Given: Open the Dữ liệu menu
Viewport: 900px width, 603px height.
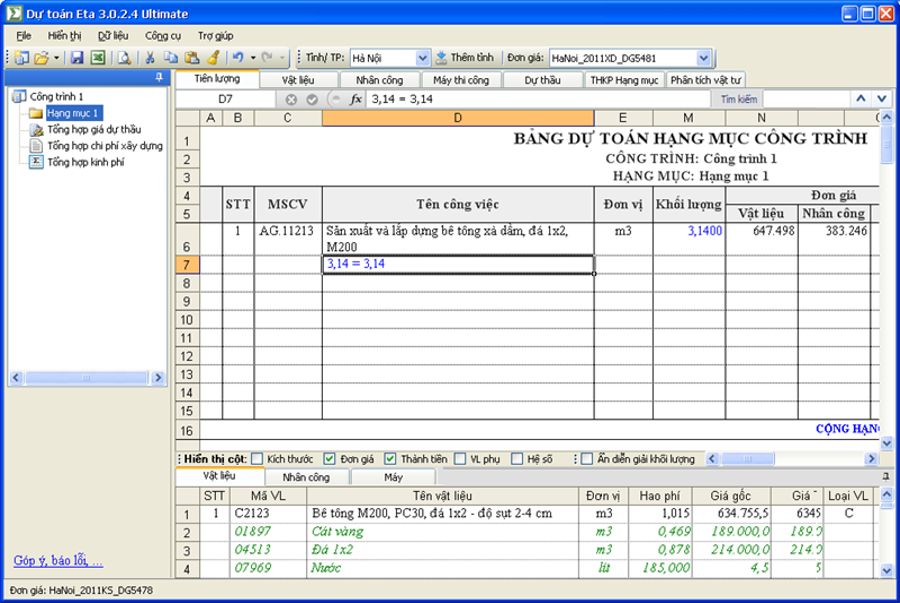Looking at the screenshot, I should click(x=113, y=35).
